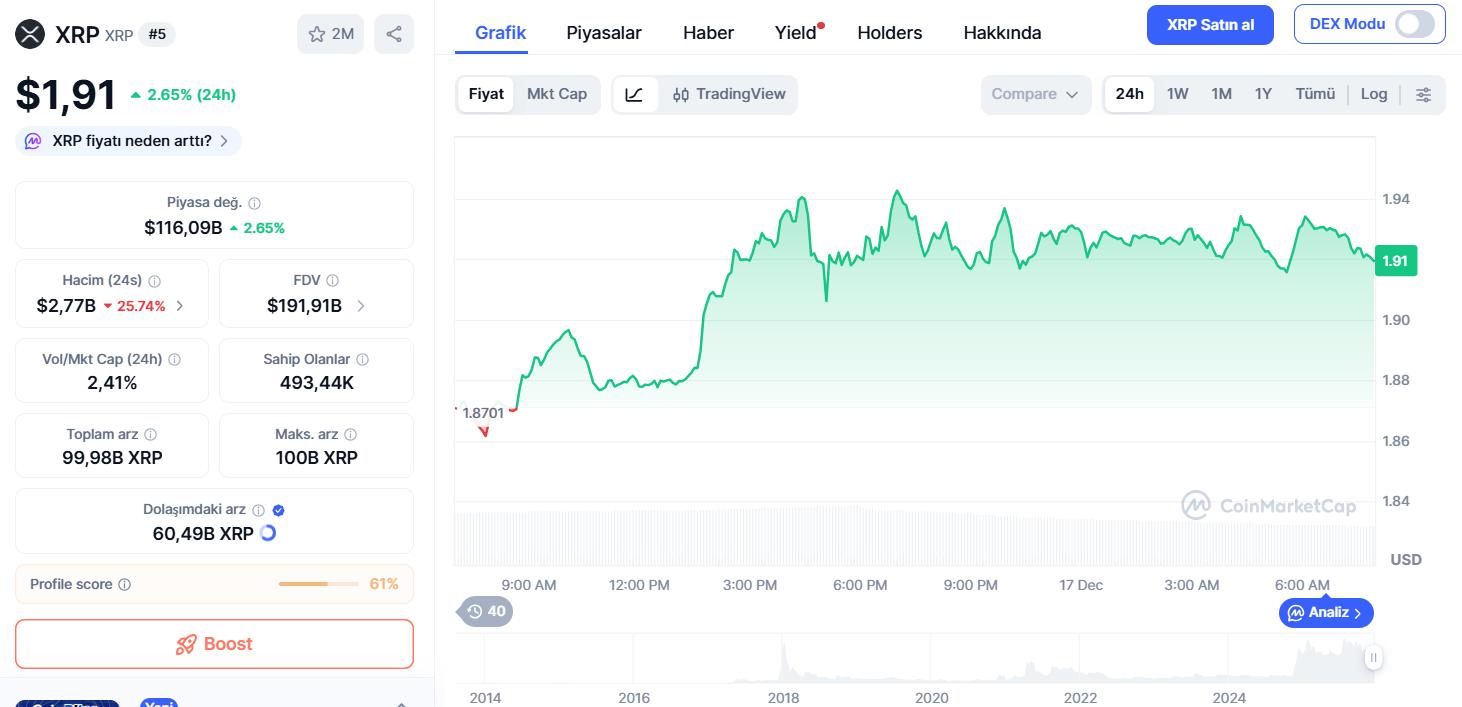Click the market cap value $116,09B
The height and width of the screenshot is (707, 1462).
tap(183, 228)
